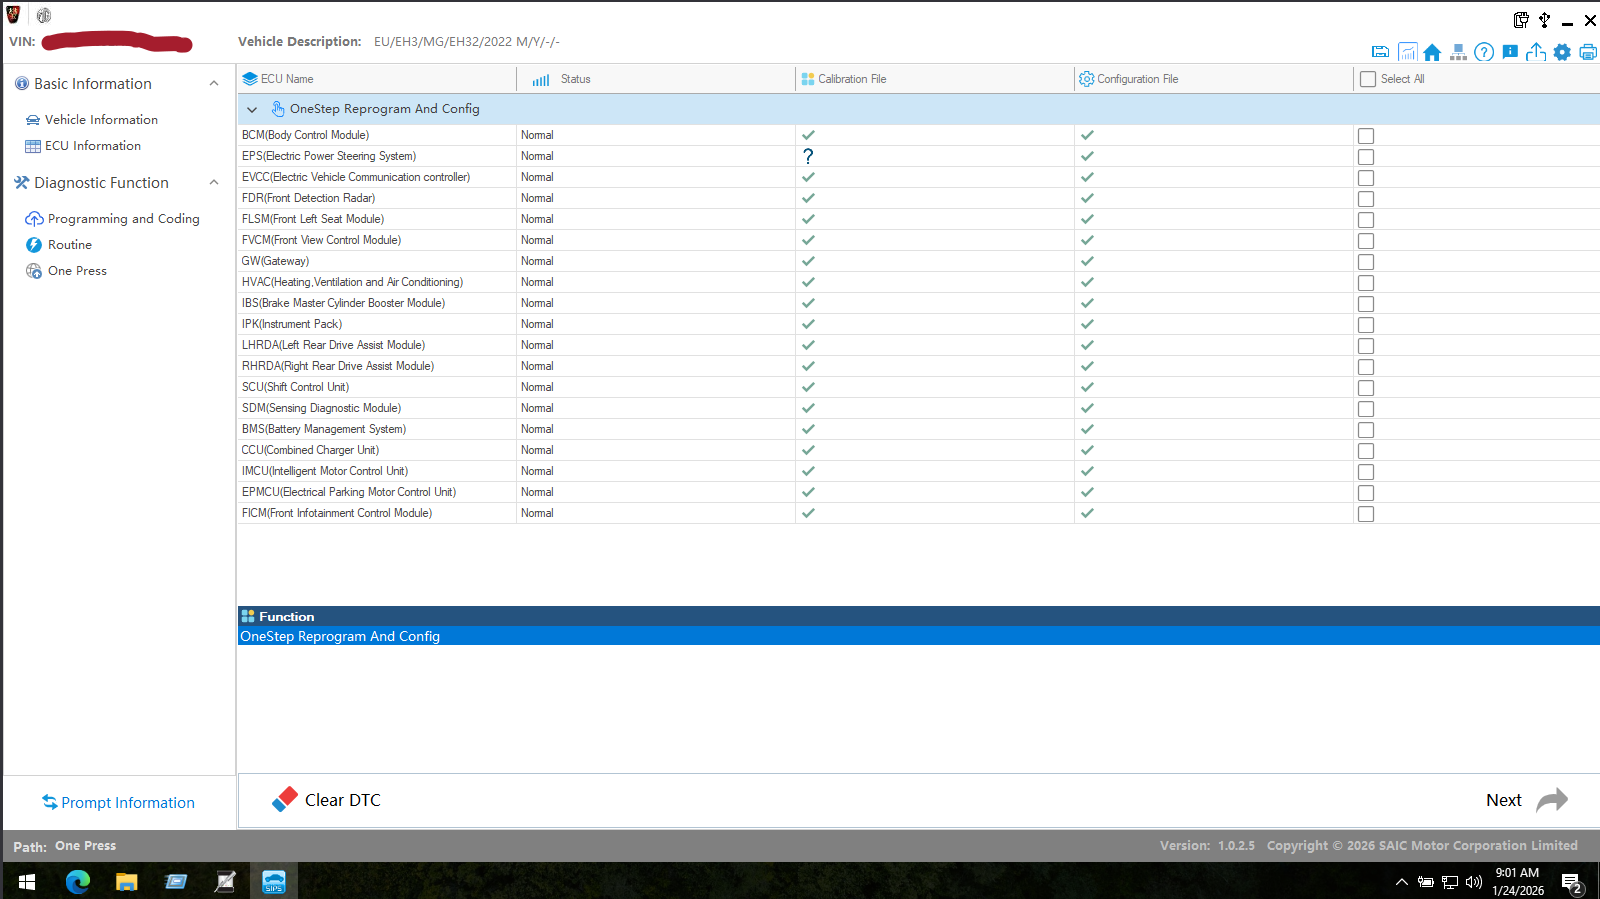Open the help question mark icon
This screenshot has height=899, width=1600.
pos(1484,53)
